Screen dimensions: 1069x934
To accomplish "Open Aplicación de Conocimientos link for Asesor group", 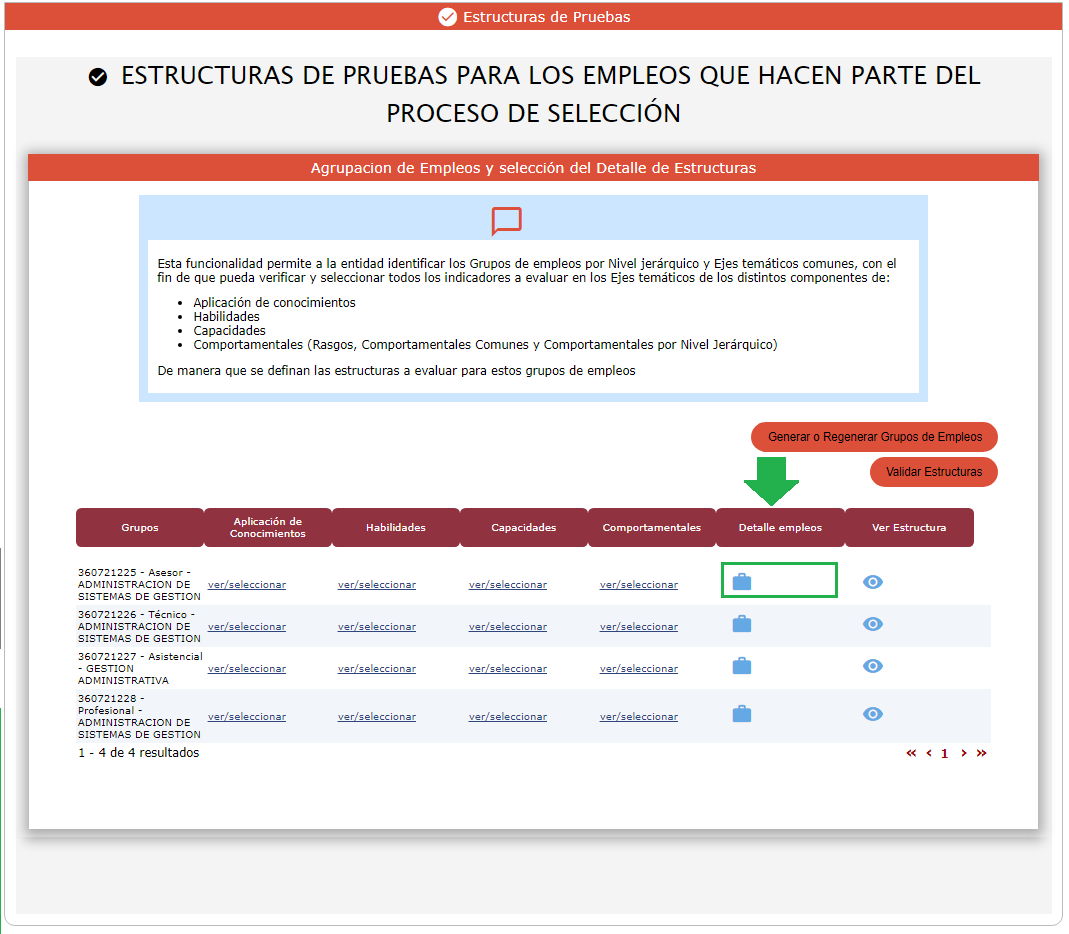I will tap(247, 585).
